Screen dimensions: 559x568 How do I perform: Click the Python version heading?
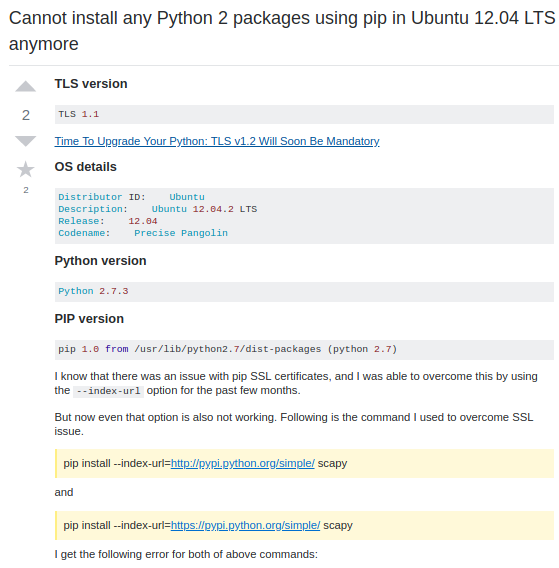(x=100, y=261)
